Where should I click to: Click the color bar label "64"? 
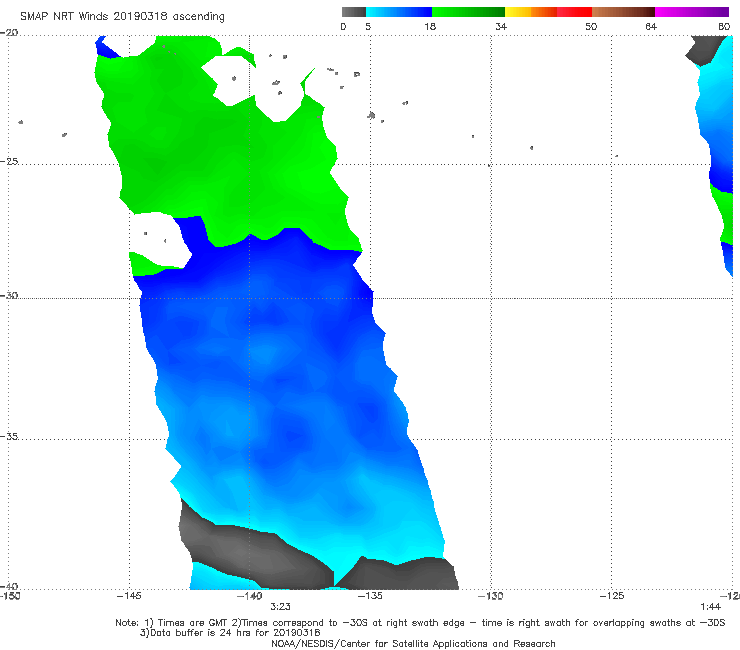point(651,26)
